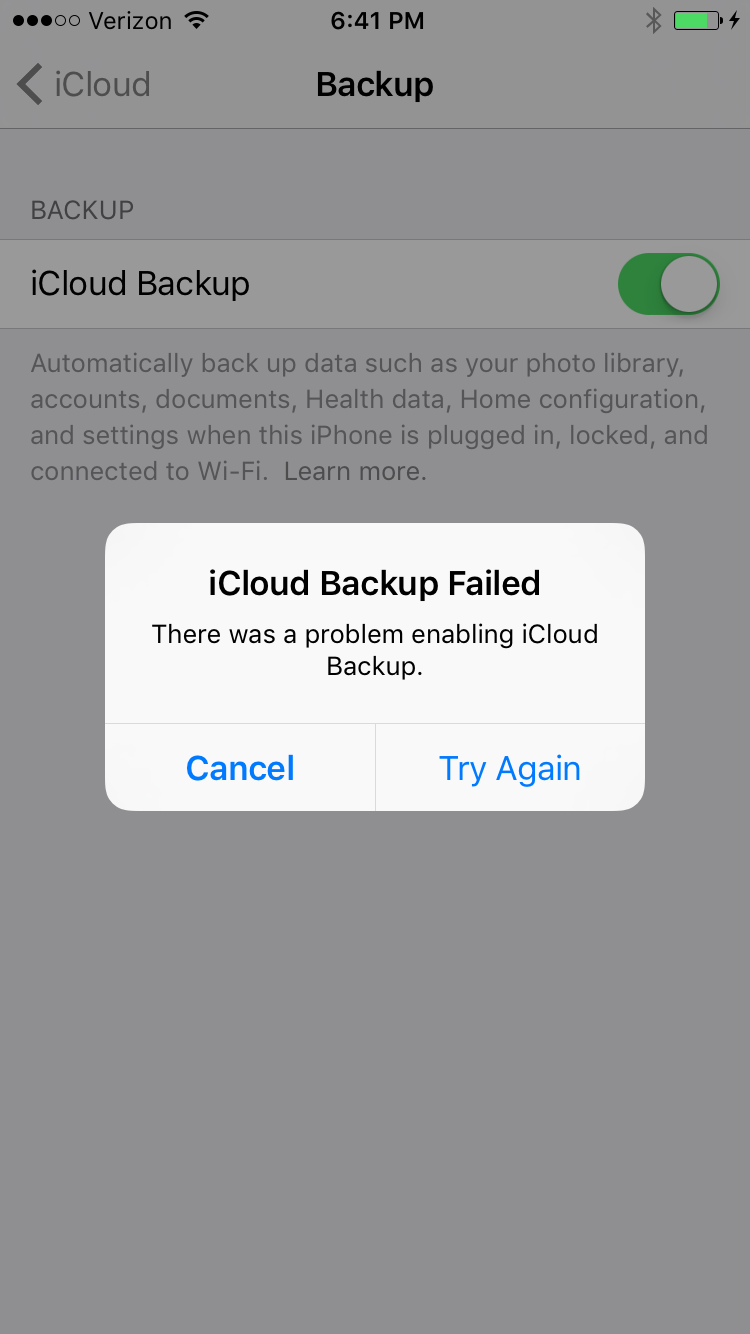Open the Learn more link
The image size is (750, 1334).
(x=355, y=471)
